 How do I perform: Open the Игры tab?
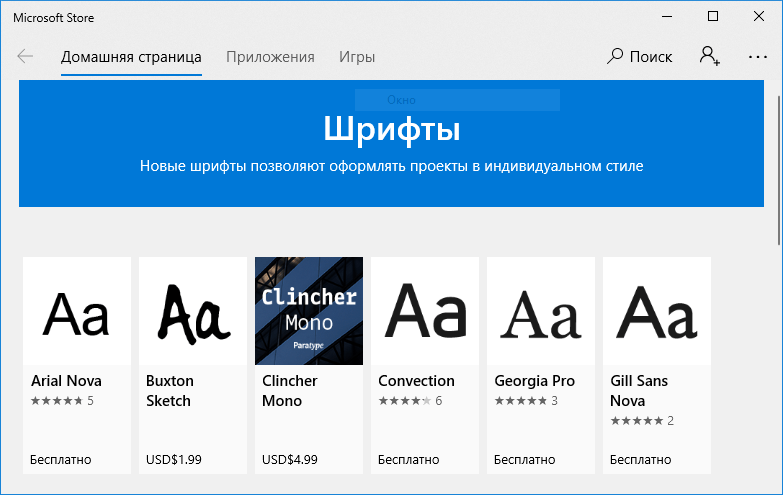click(x=357, y=57)
